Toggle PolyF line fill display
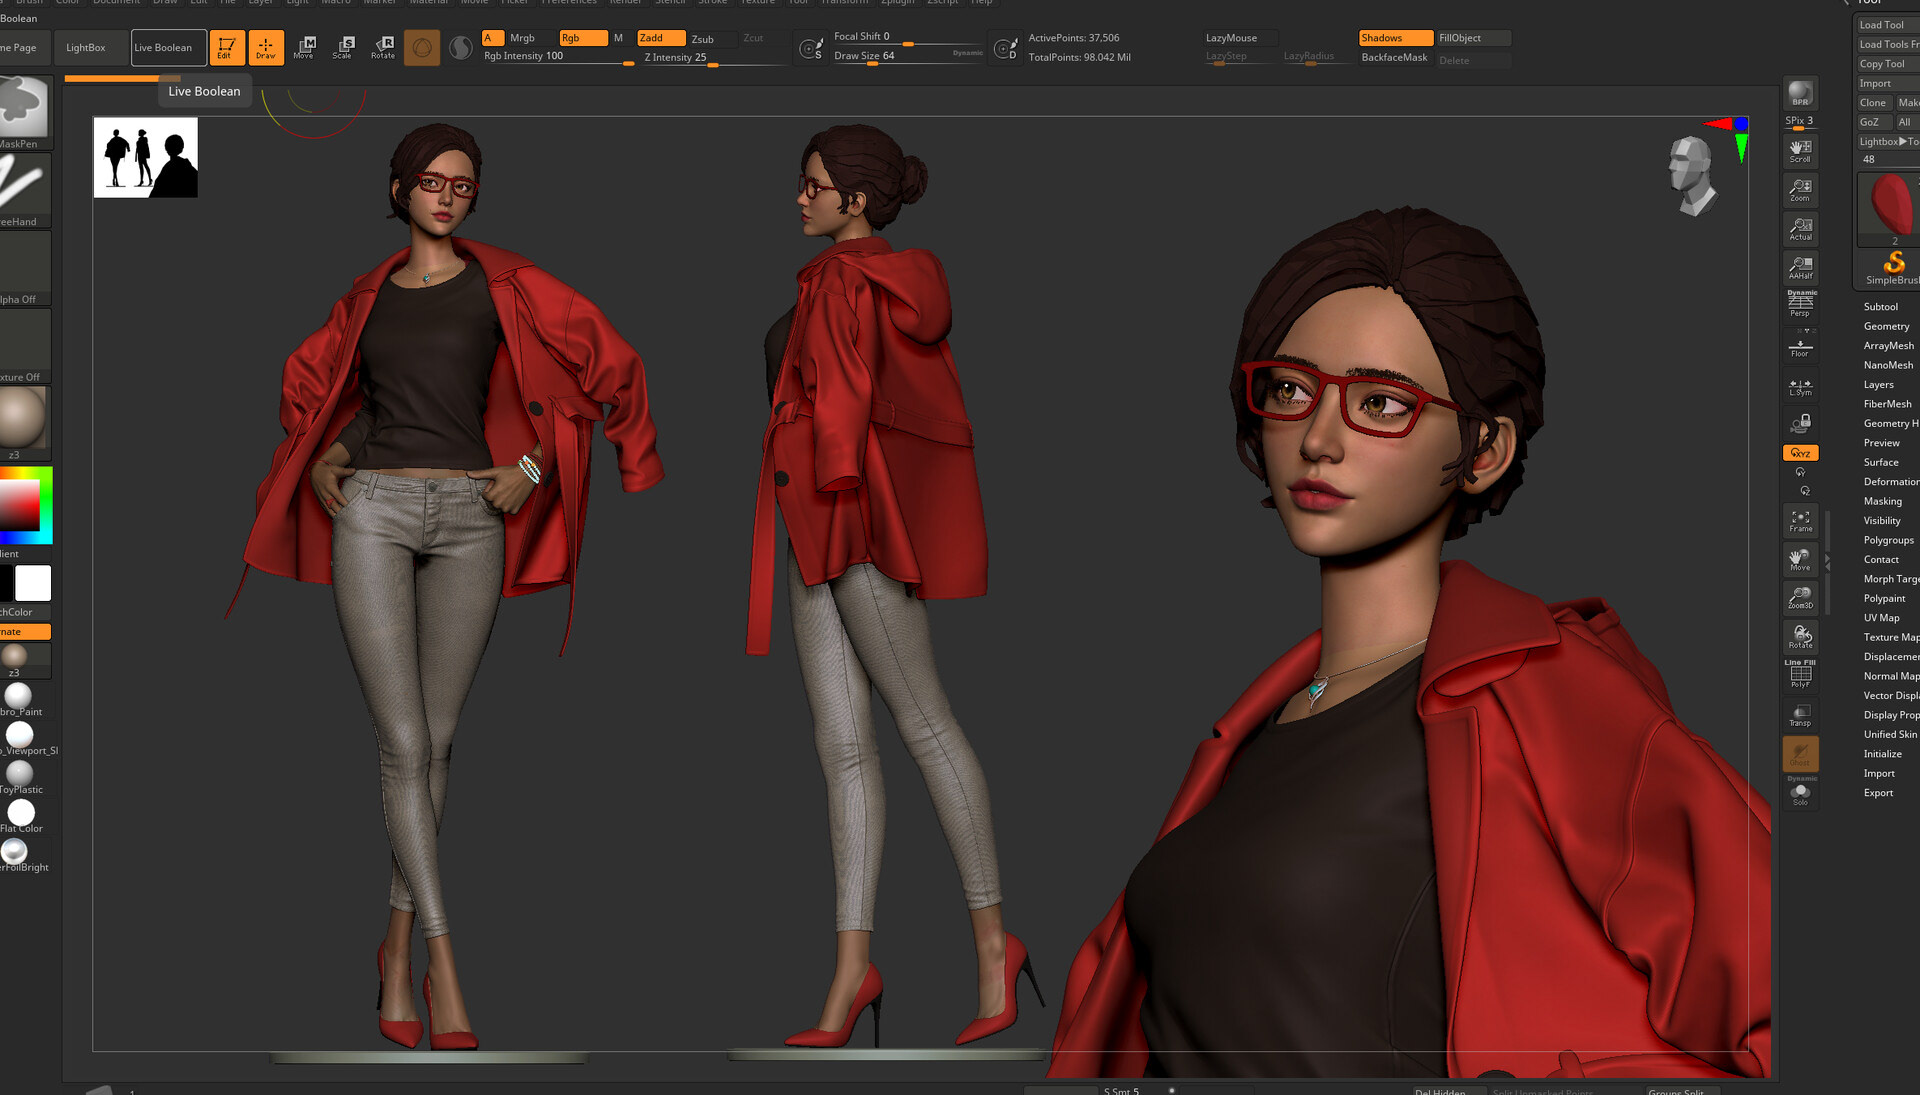1920x1095 pixels. [x=1800, y=675]
